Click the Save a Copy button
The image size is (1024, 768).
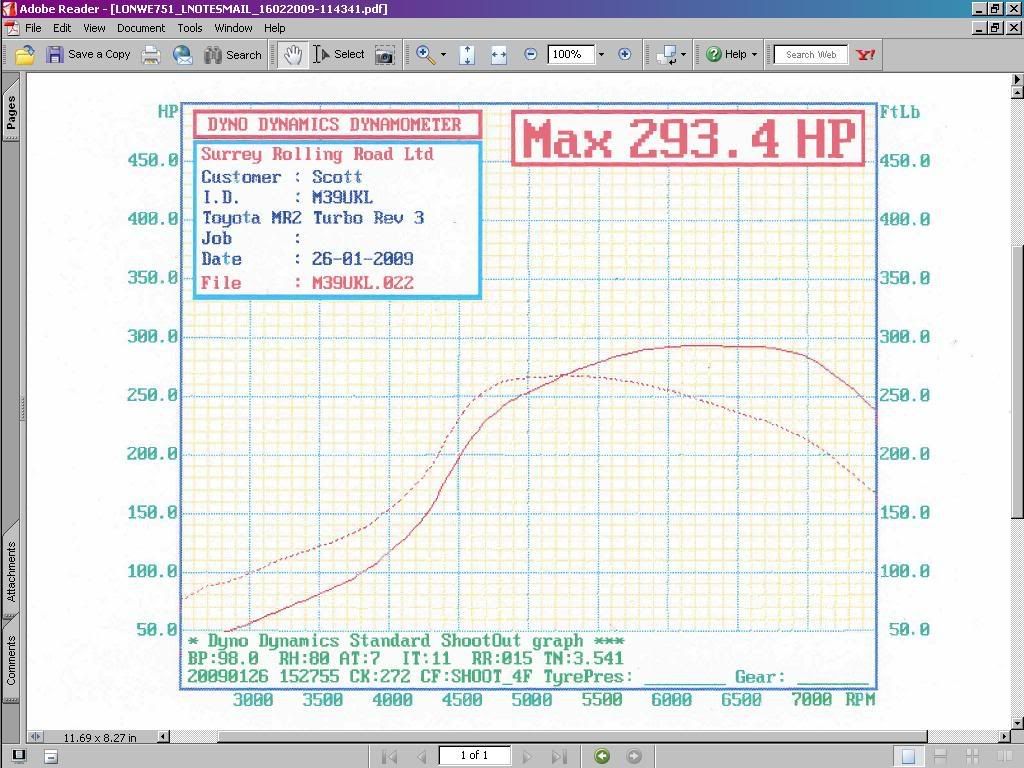[x=88, y=55]
